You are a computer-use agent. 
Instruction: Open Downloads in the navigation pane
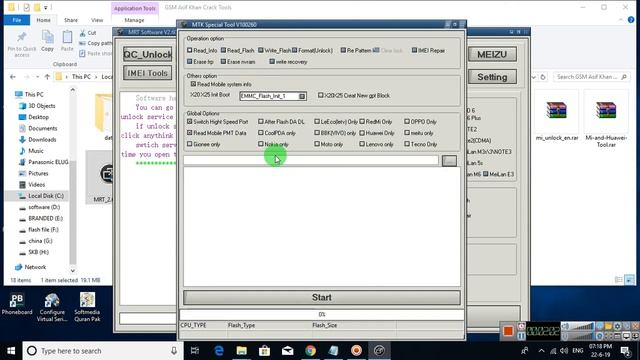pos(42,140)
